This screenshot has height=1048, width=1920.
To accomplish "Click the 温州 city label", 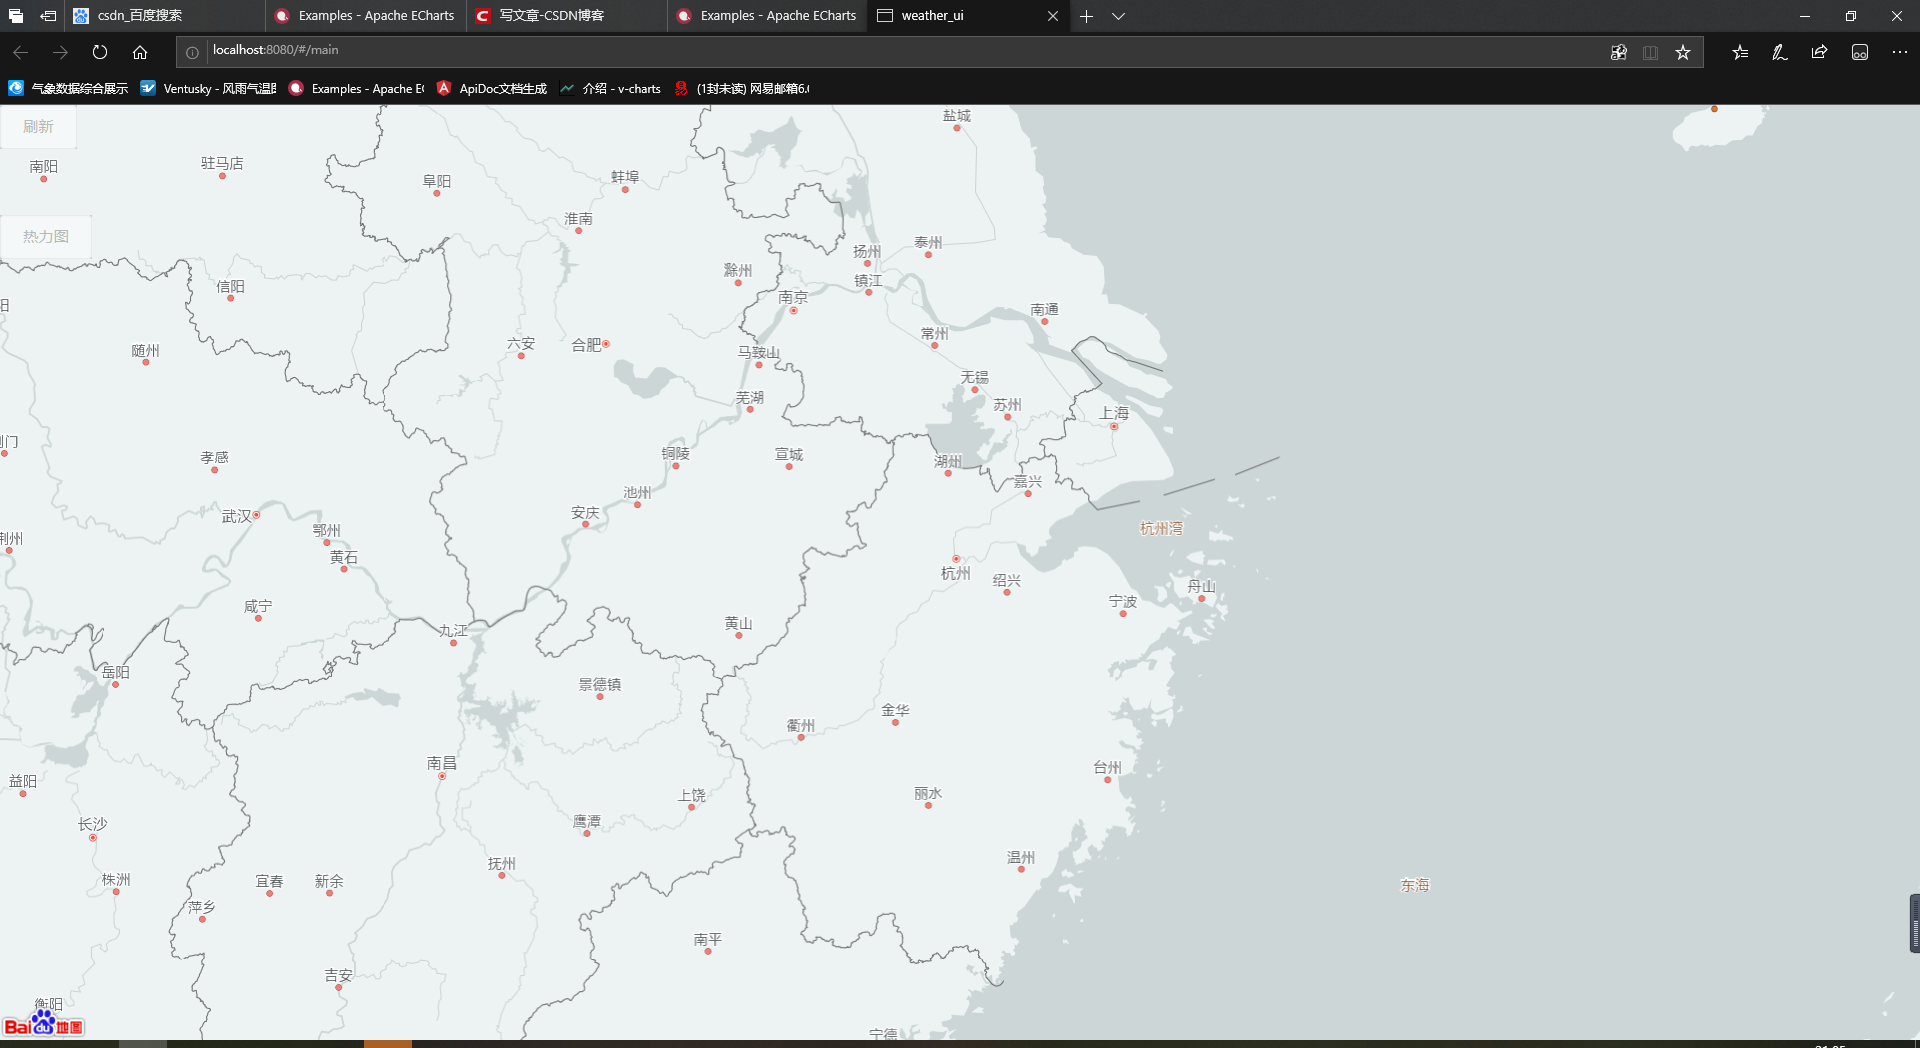I will click(x=1021, y=857).
